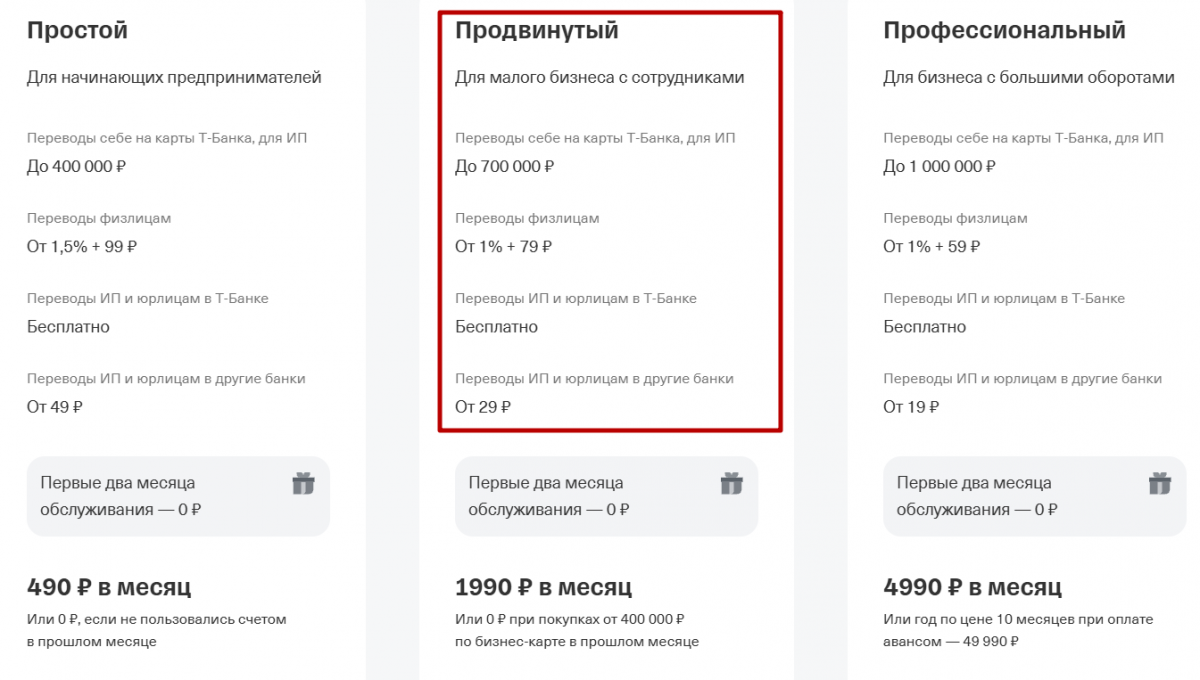Click the gift icon in the Простой plan
Screen dimensions: 1200x680
point(303,484)
